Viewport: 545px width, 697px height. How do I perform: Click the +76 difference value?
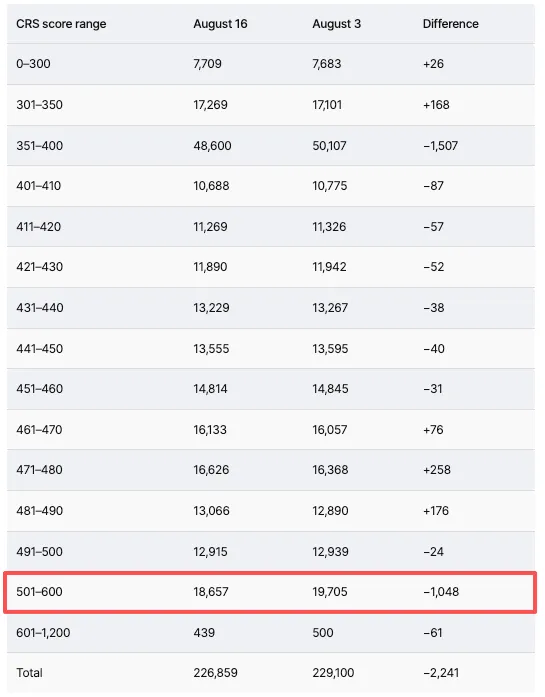click(x=433, y=429)
